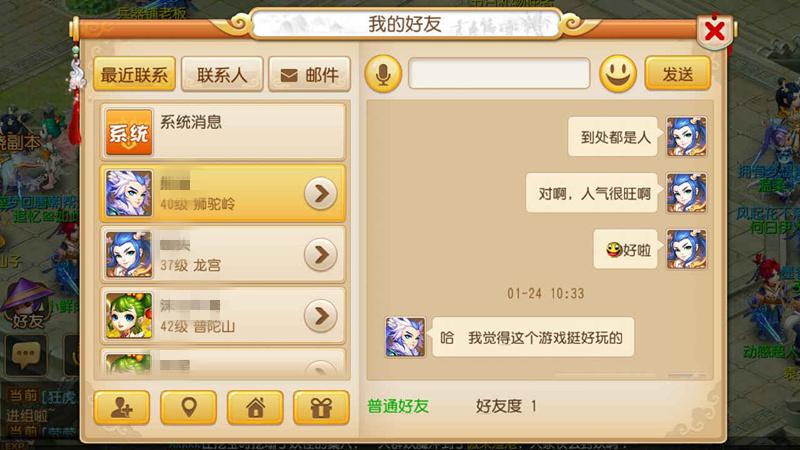Open the smiley emoji picker
The height and width of the screenshot is (450, 800).
click(x=617, y=74)
